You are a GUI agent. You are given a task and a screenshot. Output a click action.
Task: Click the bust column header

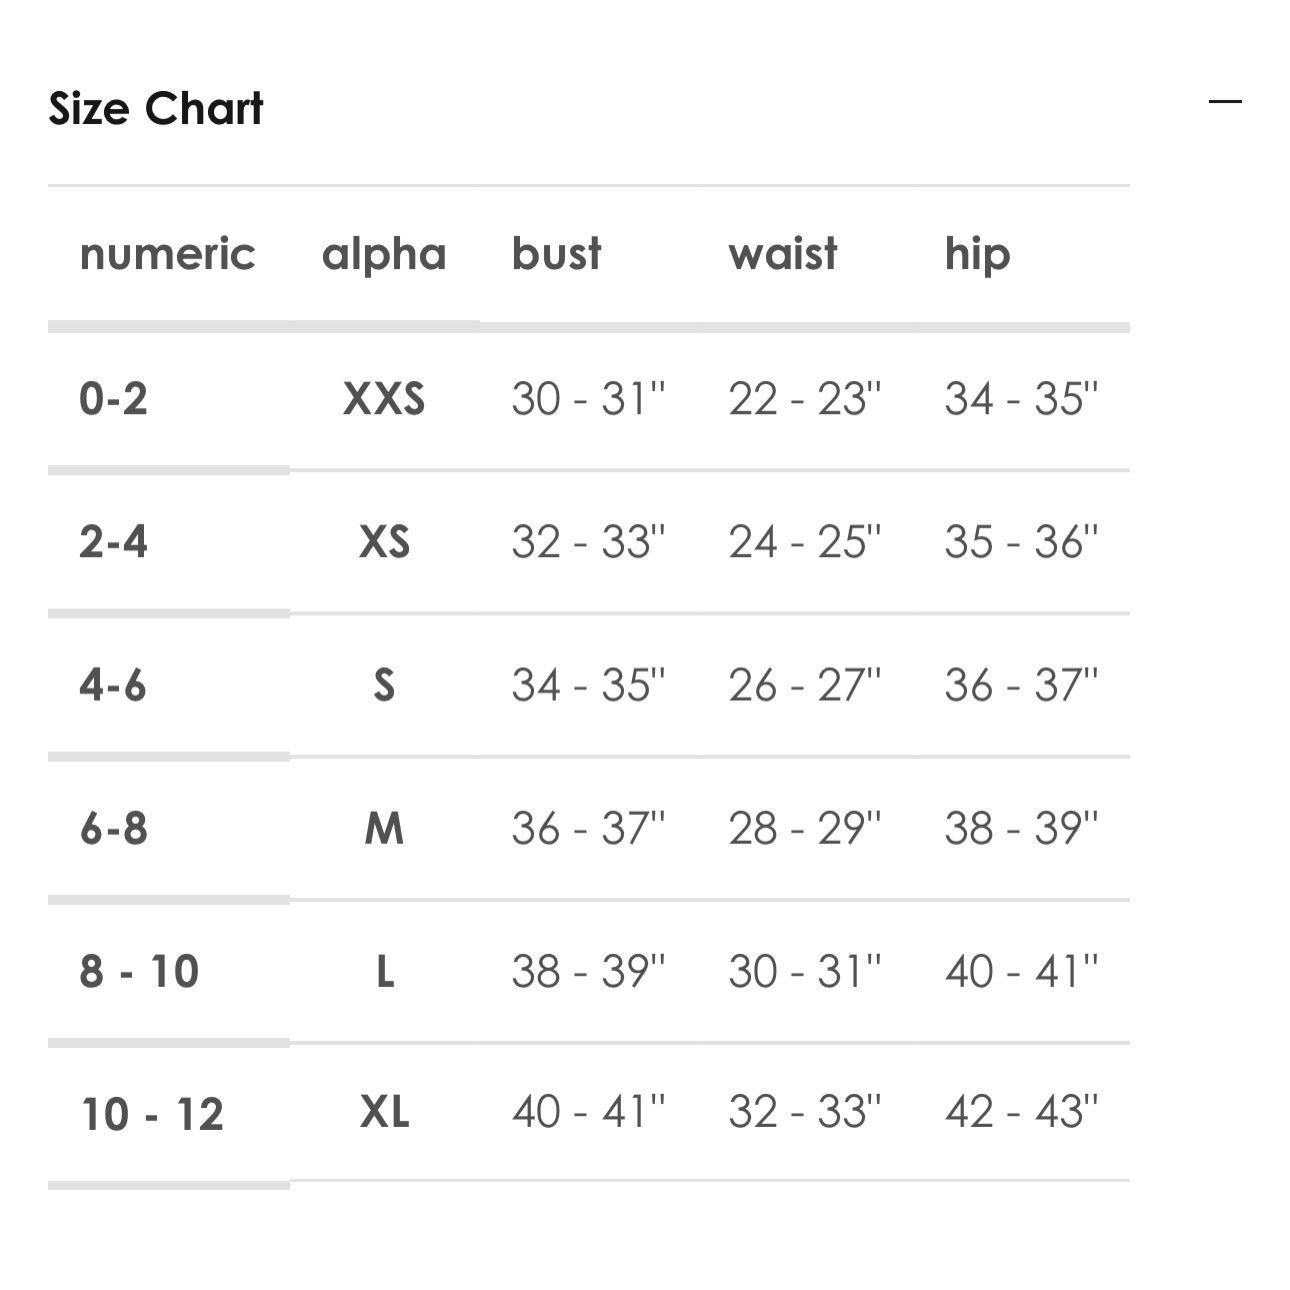pyautogui.click(x=557, y=254)
